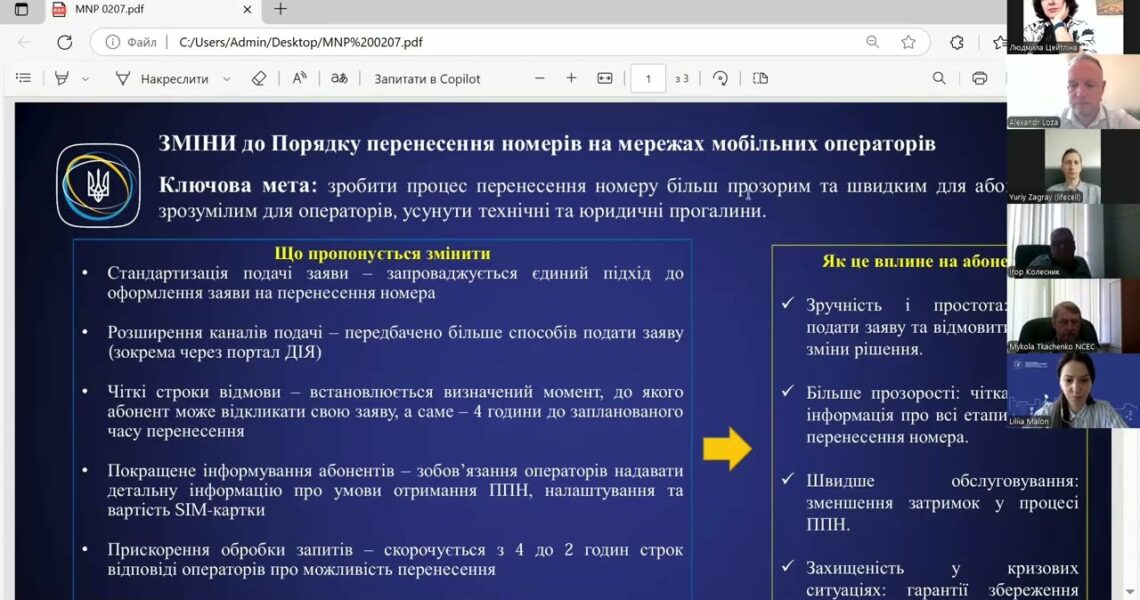Open the zoom magnifier in address bar

[x=872, y=42]
